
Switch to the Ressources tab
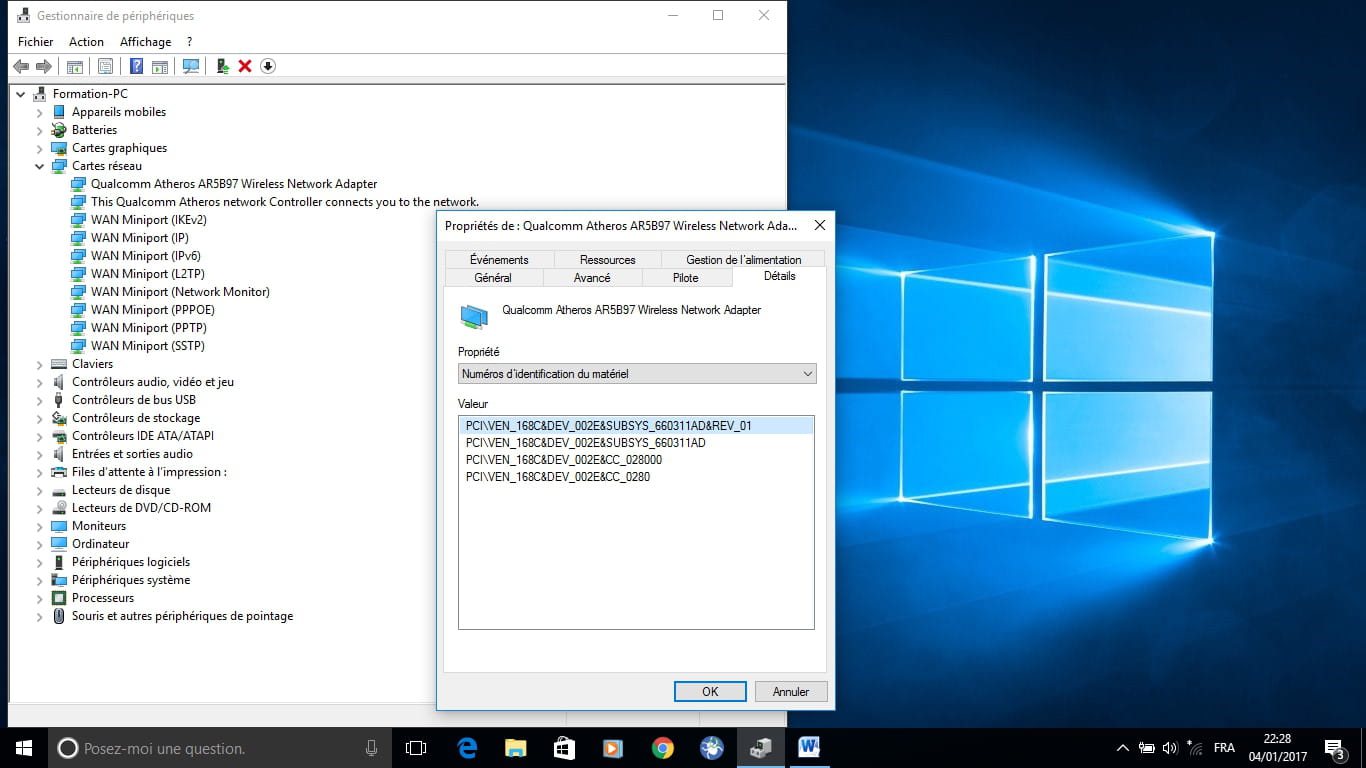(607, 260)
